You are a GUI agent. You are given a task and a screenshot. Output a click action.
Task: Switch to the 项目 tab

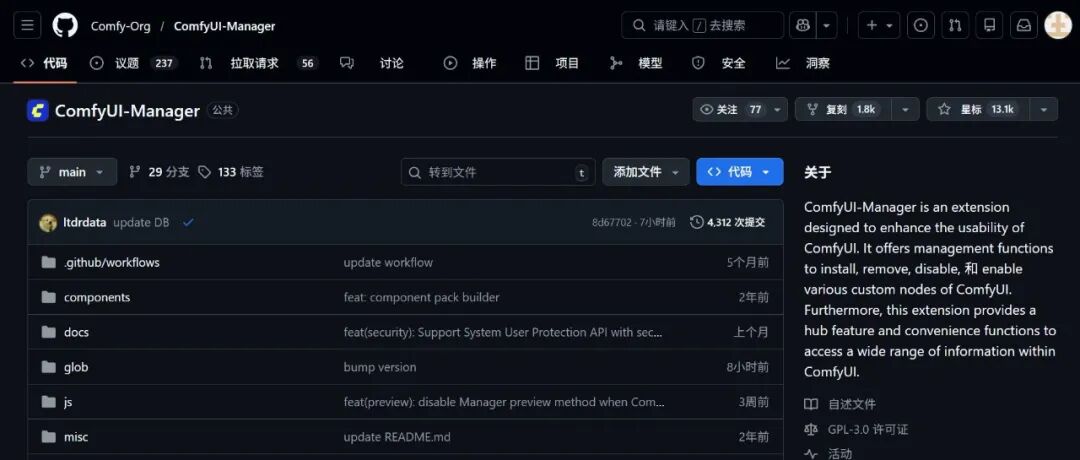point(552,63)
